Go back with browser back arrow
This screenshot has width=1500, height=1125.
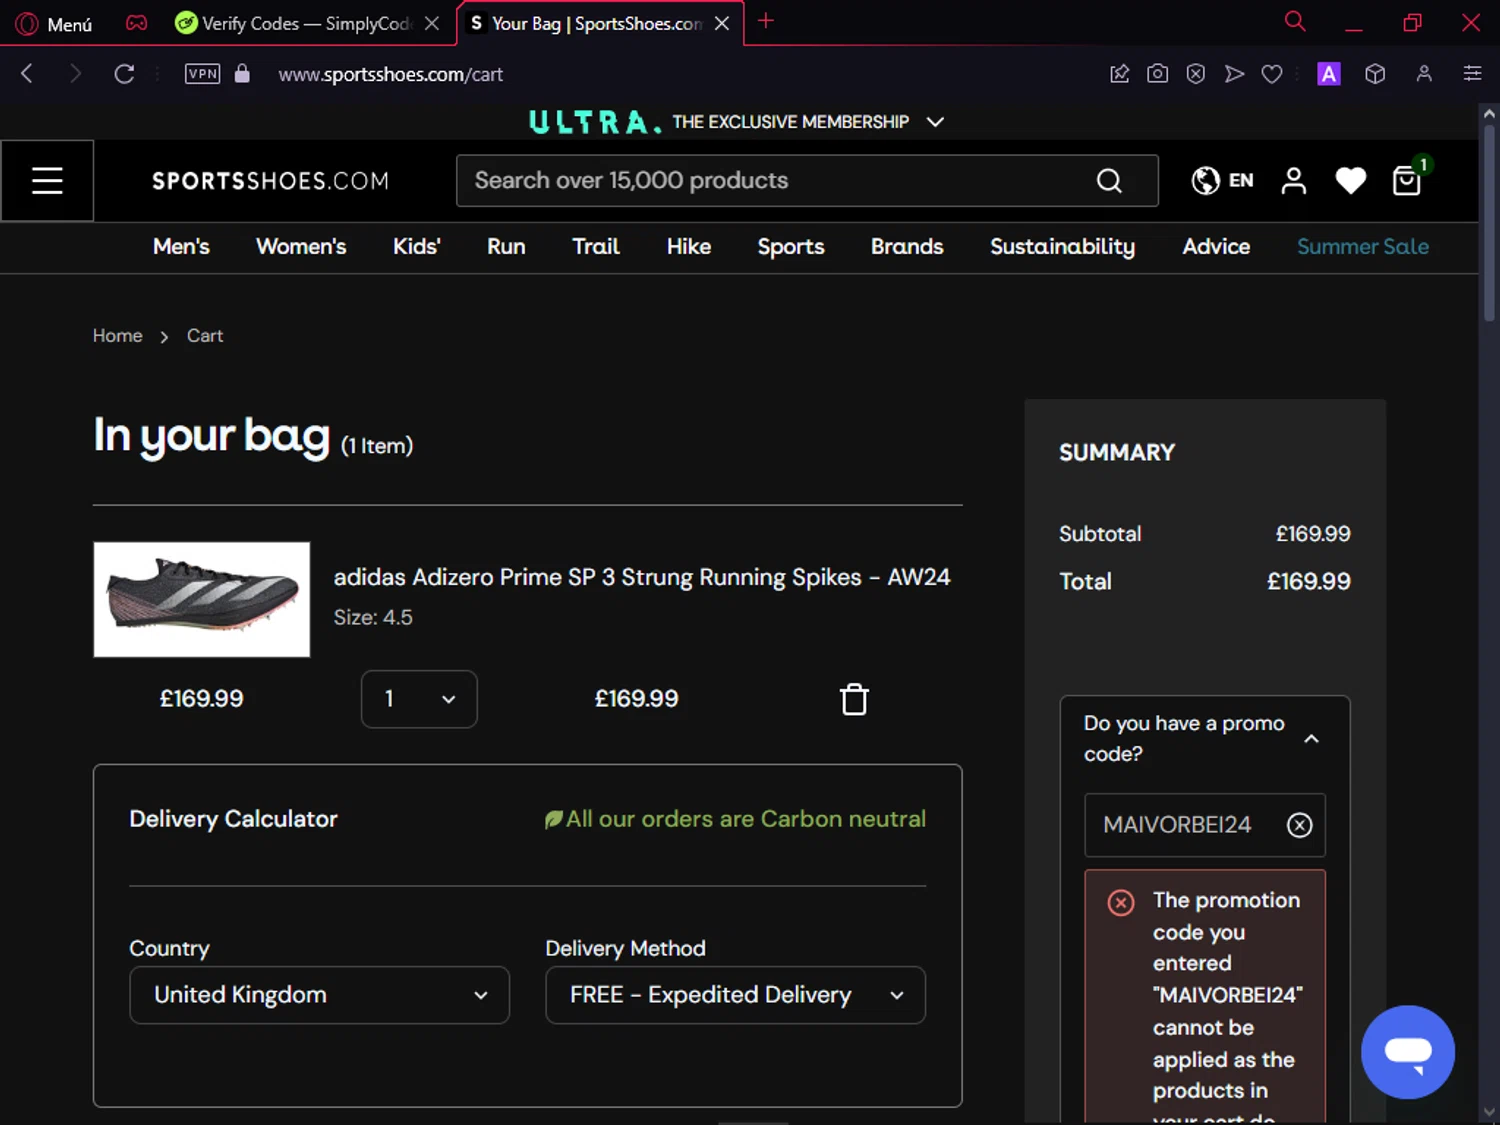point(27,74)
